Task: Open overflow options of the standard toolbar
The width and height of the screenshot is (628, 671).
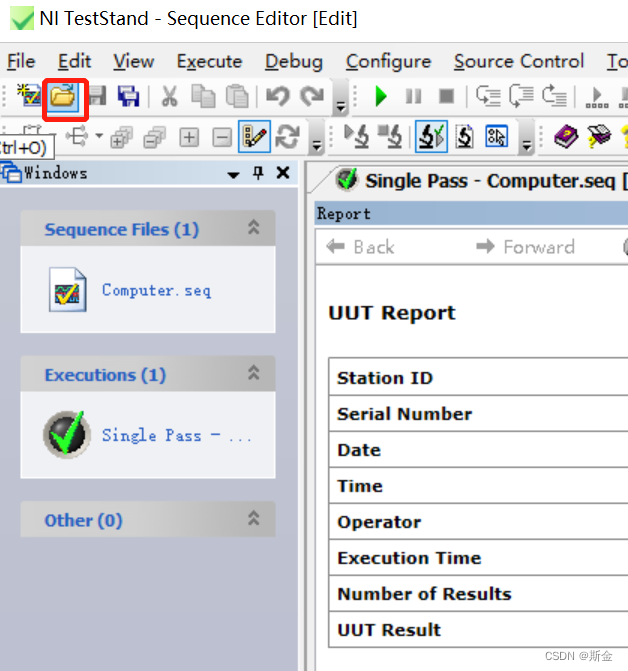Action: click(341, 98)
